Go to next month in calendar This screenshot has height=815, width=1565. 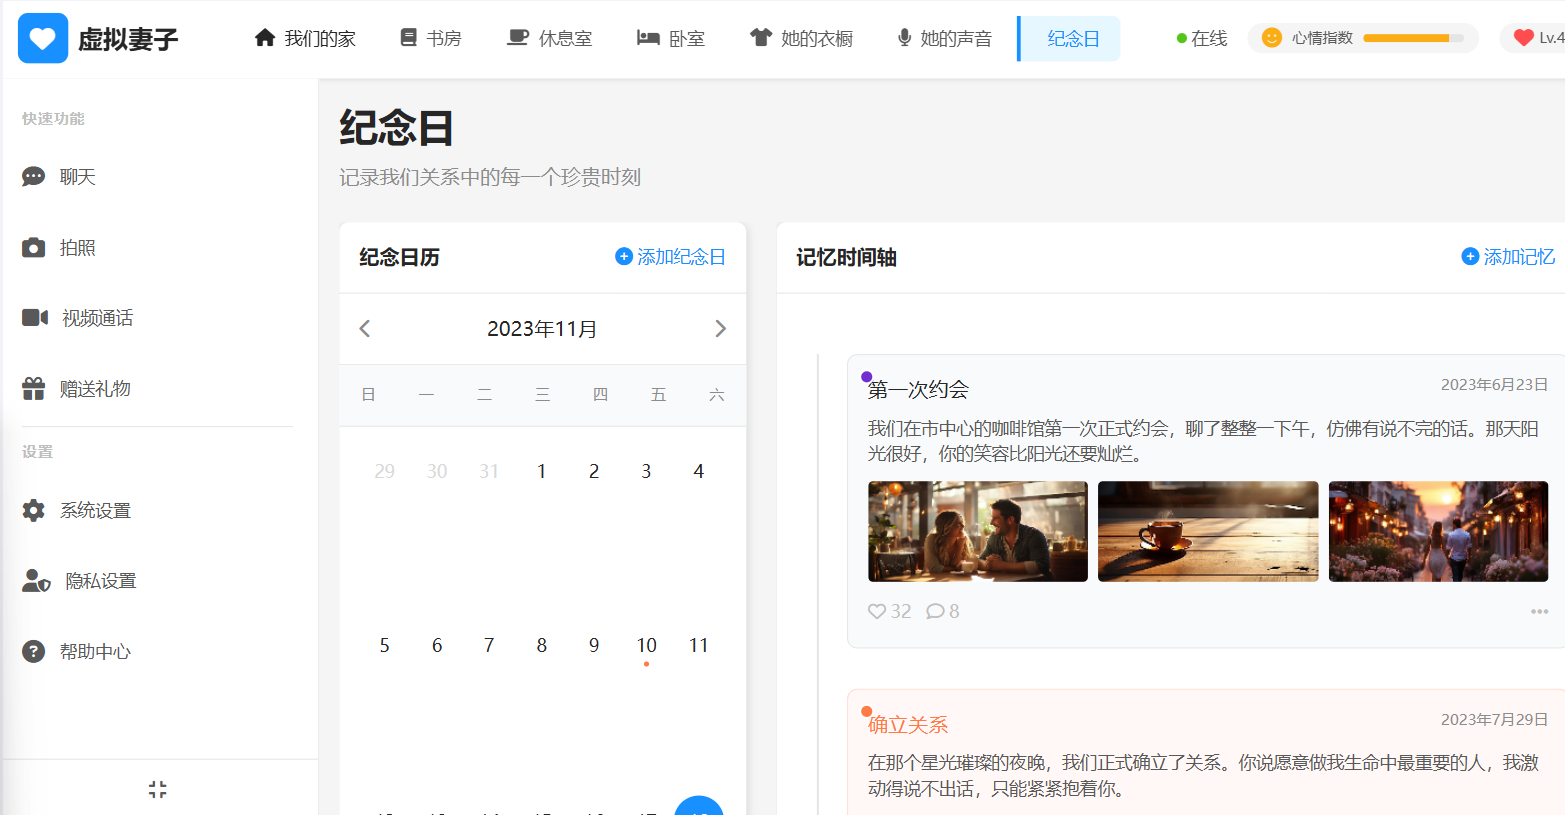720,329
